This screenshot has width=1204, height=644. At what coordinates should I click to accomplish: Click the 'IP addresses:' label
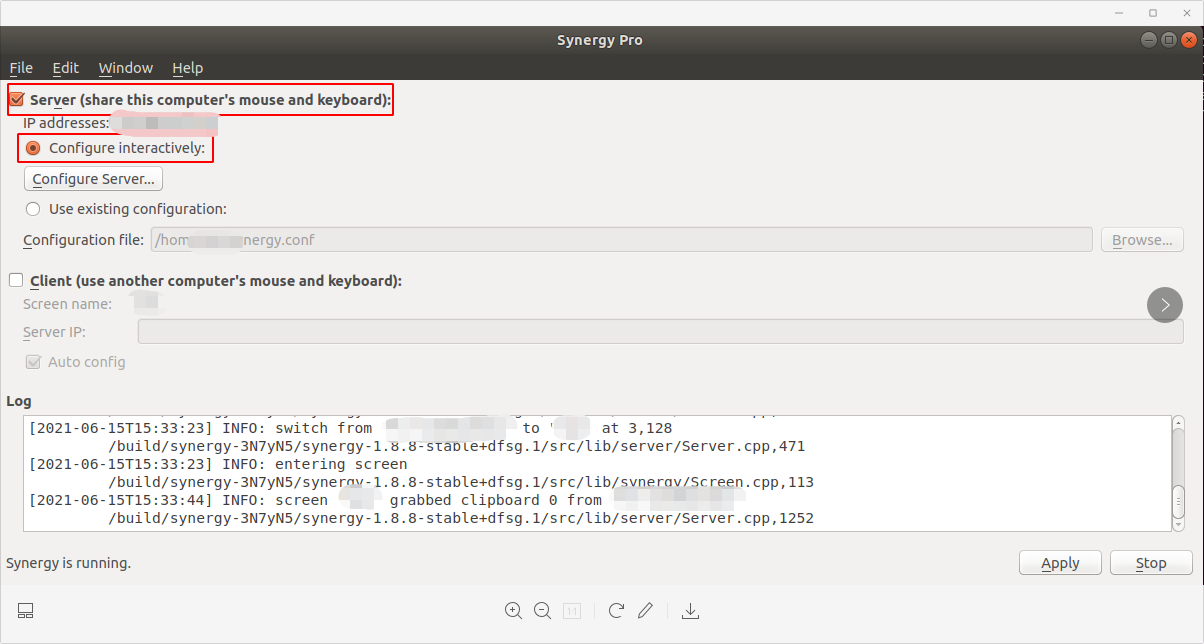pos(66,123)
